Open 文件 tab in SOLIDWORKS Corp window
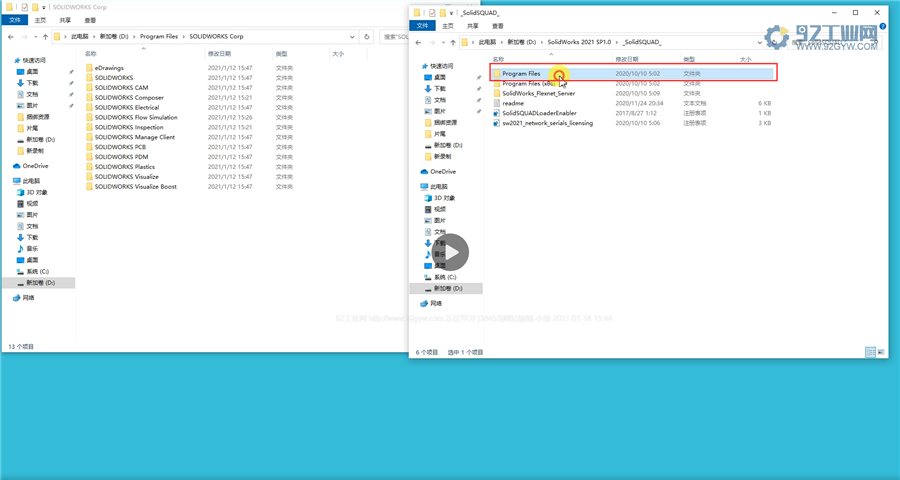The image size is (900, 480). pyautogui.click(x=15, y=20)
